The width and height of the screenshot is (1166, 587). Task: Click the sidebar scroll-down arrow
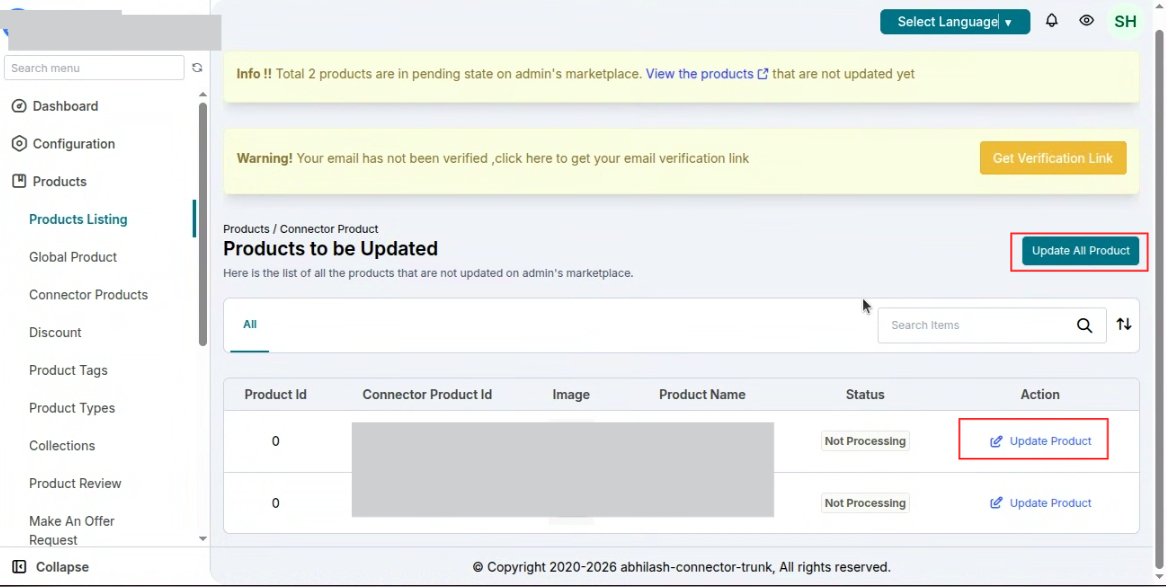point(203,539)
